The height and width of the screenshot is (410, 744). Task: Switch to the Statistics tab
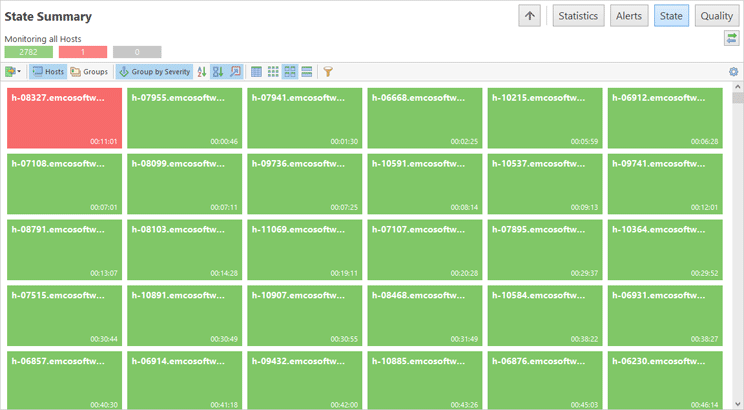tap(578, 16)
